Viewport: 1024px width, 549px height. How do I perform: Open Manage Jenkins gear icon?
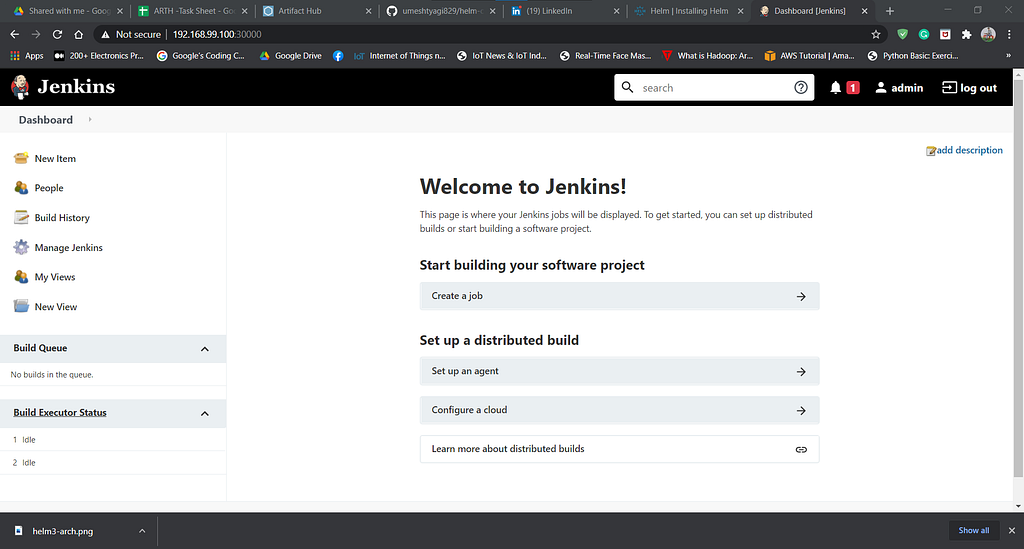tap(21, 247)
